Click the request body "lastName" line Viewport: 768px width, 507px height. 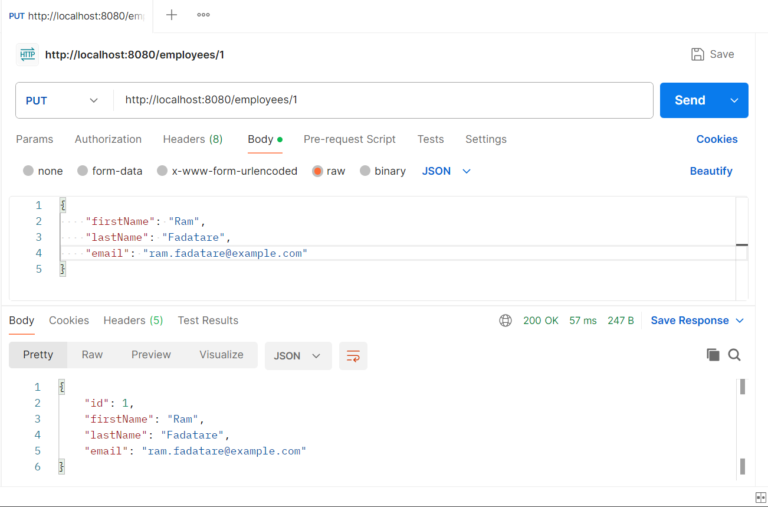(x=158, y=238)
